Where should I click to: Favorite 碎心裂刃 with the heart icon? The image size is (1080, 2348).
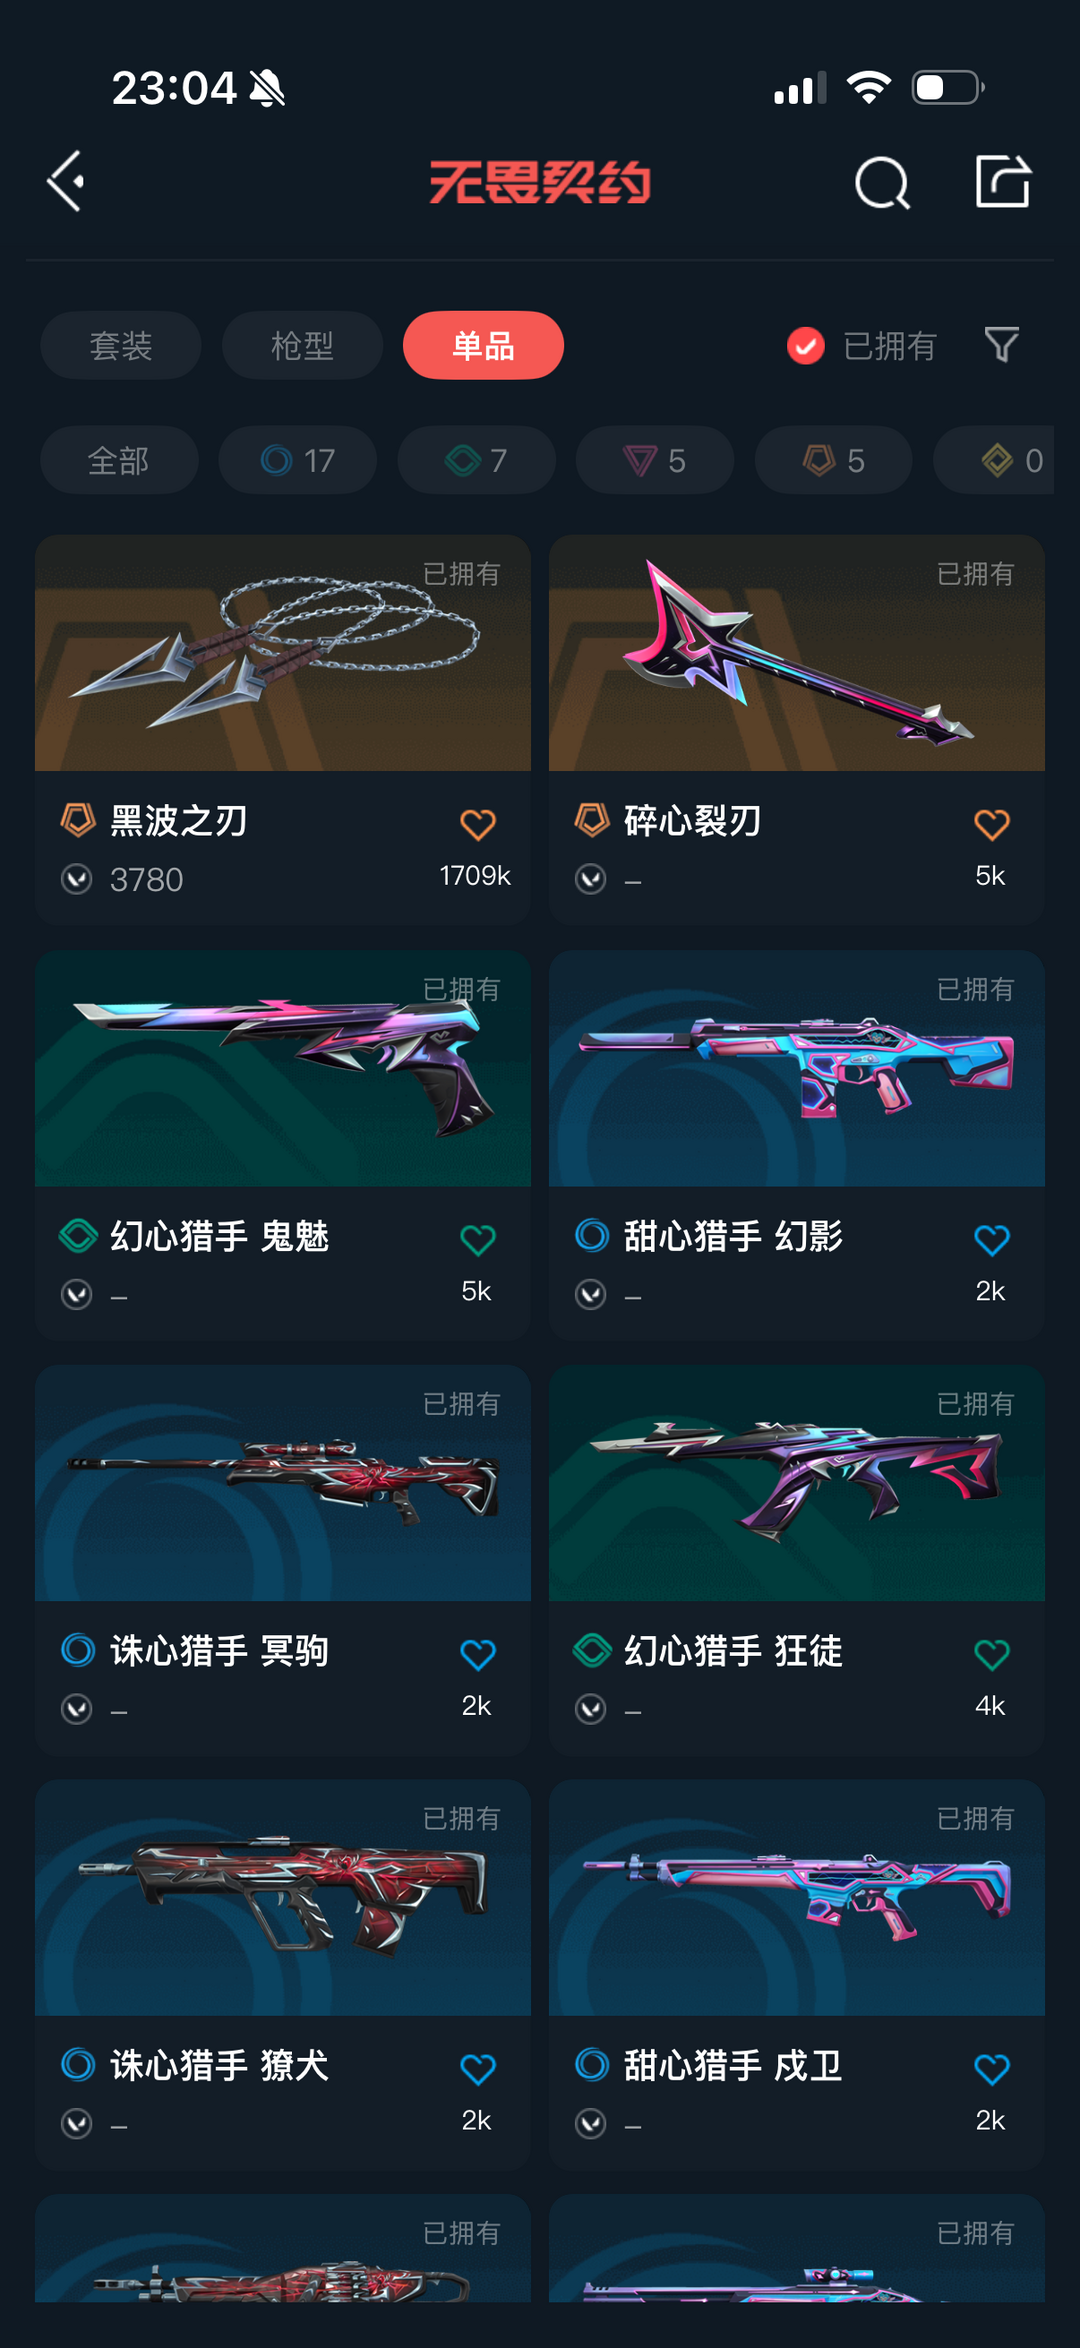pyautogui.click(x=992, y=825)
